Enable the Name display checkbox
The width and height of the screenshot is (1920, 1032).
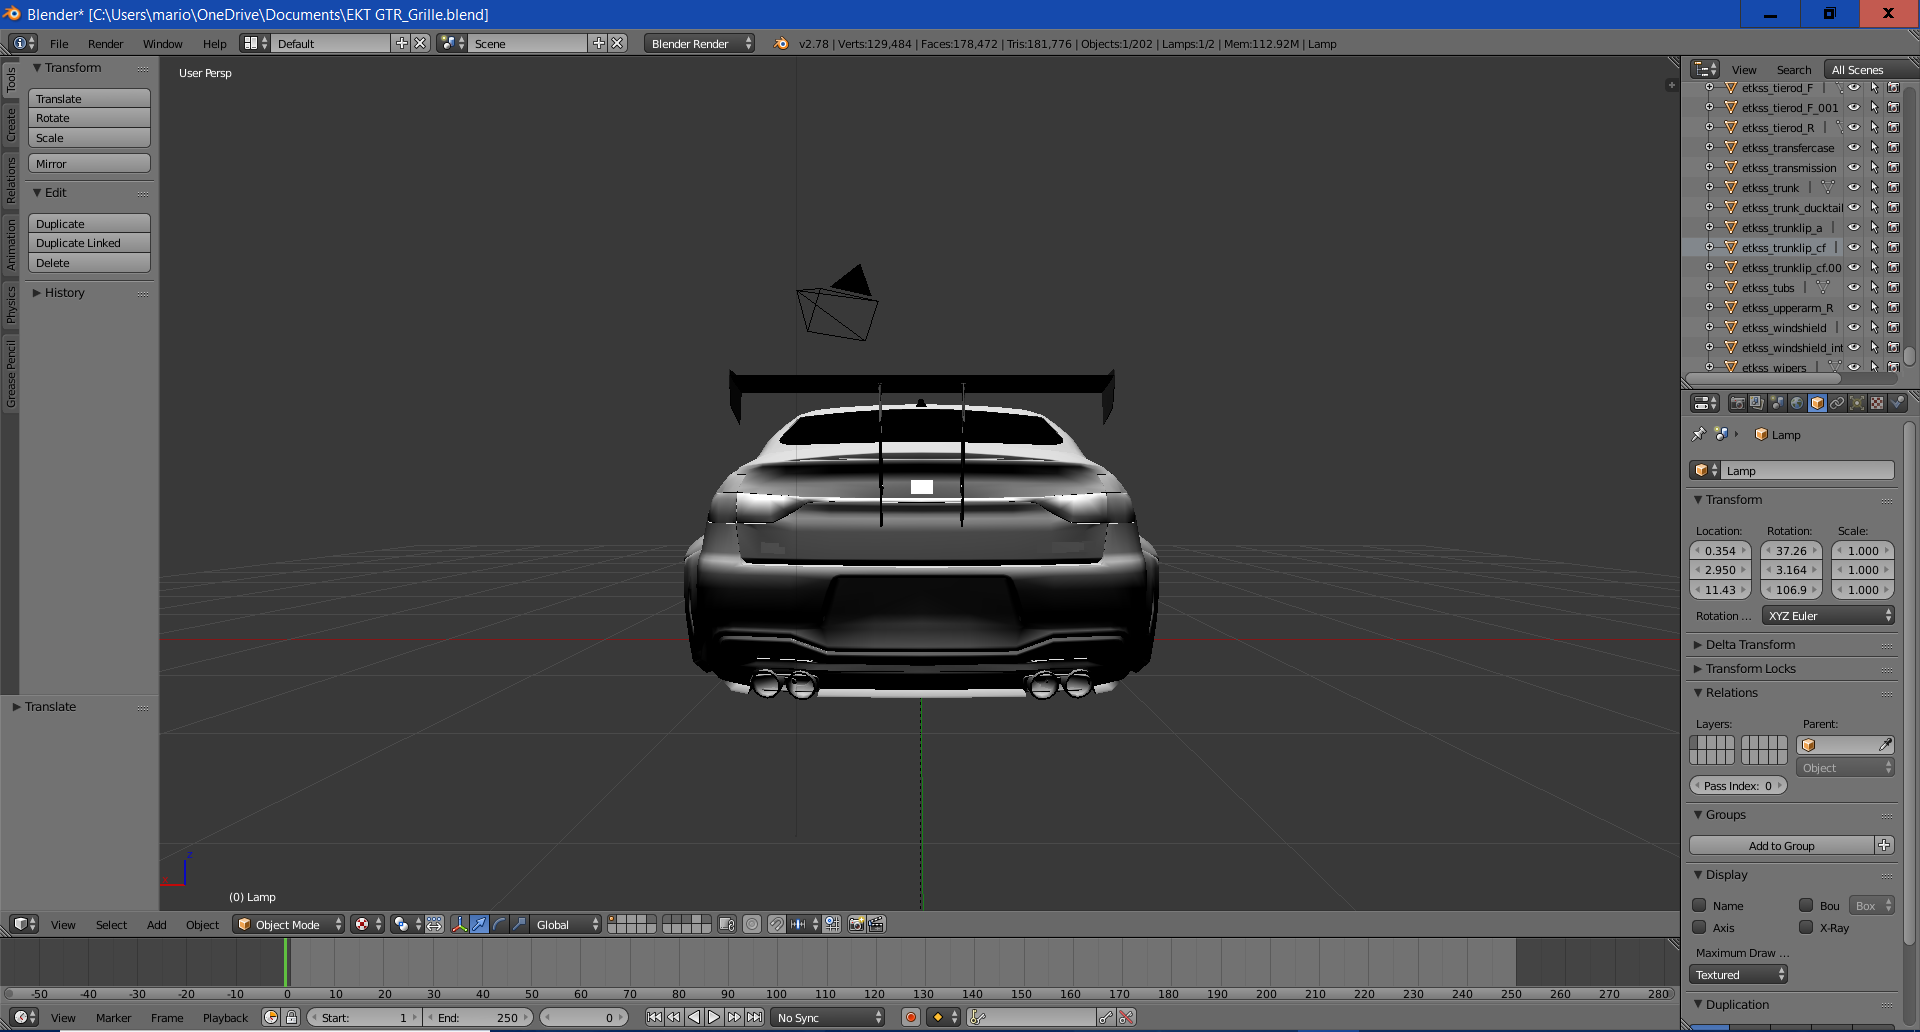click(x=1699, y=905)
